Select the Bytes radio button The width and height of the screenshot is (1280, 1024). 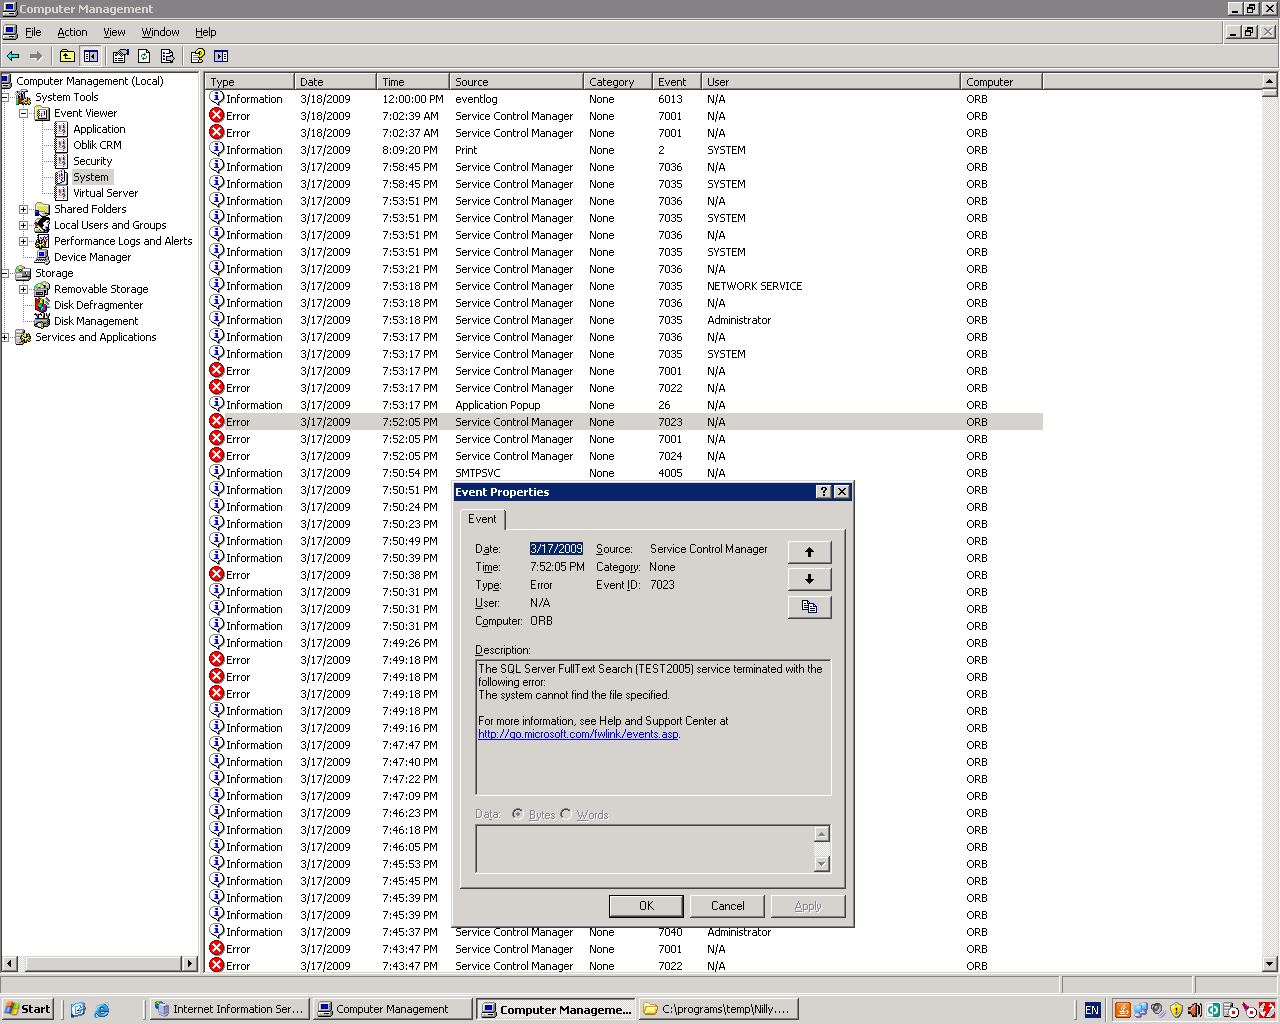[517, 814]
